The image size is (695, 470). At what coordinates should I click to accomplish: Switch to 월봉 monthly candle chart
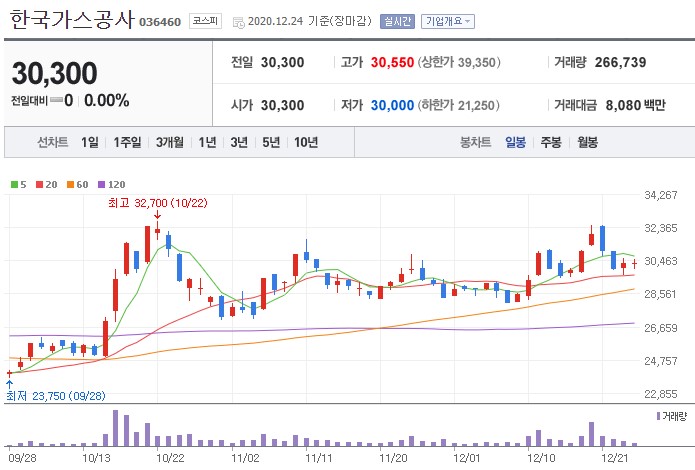587,142
